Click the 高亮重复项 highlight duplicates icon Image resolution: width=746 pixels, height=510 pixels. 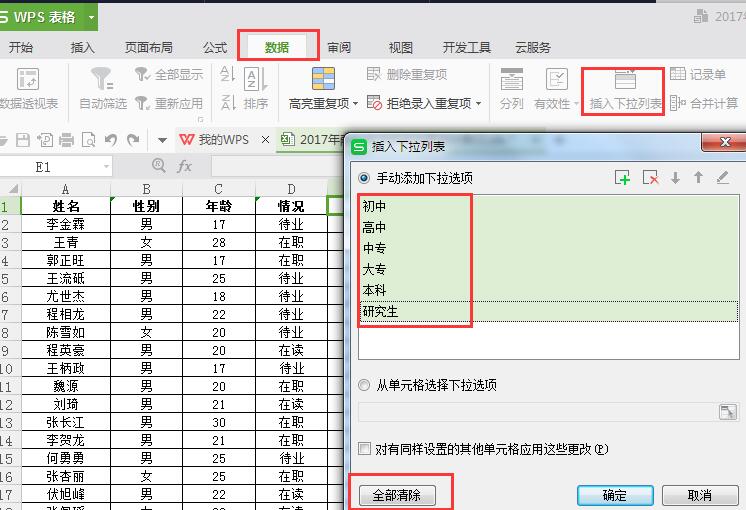point(323,79)
